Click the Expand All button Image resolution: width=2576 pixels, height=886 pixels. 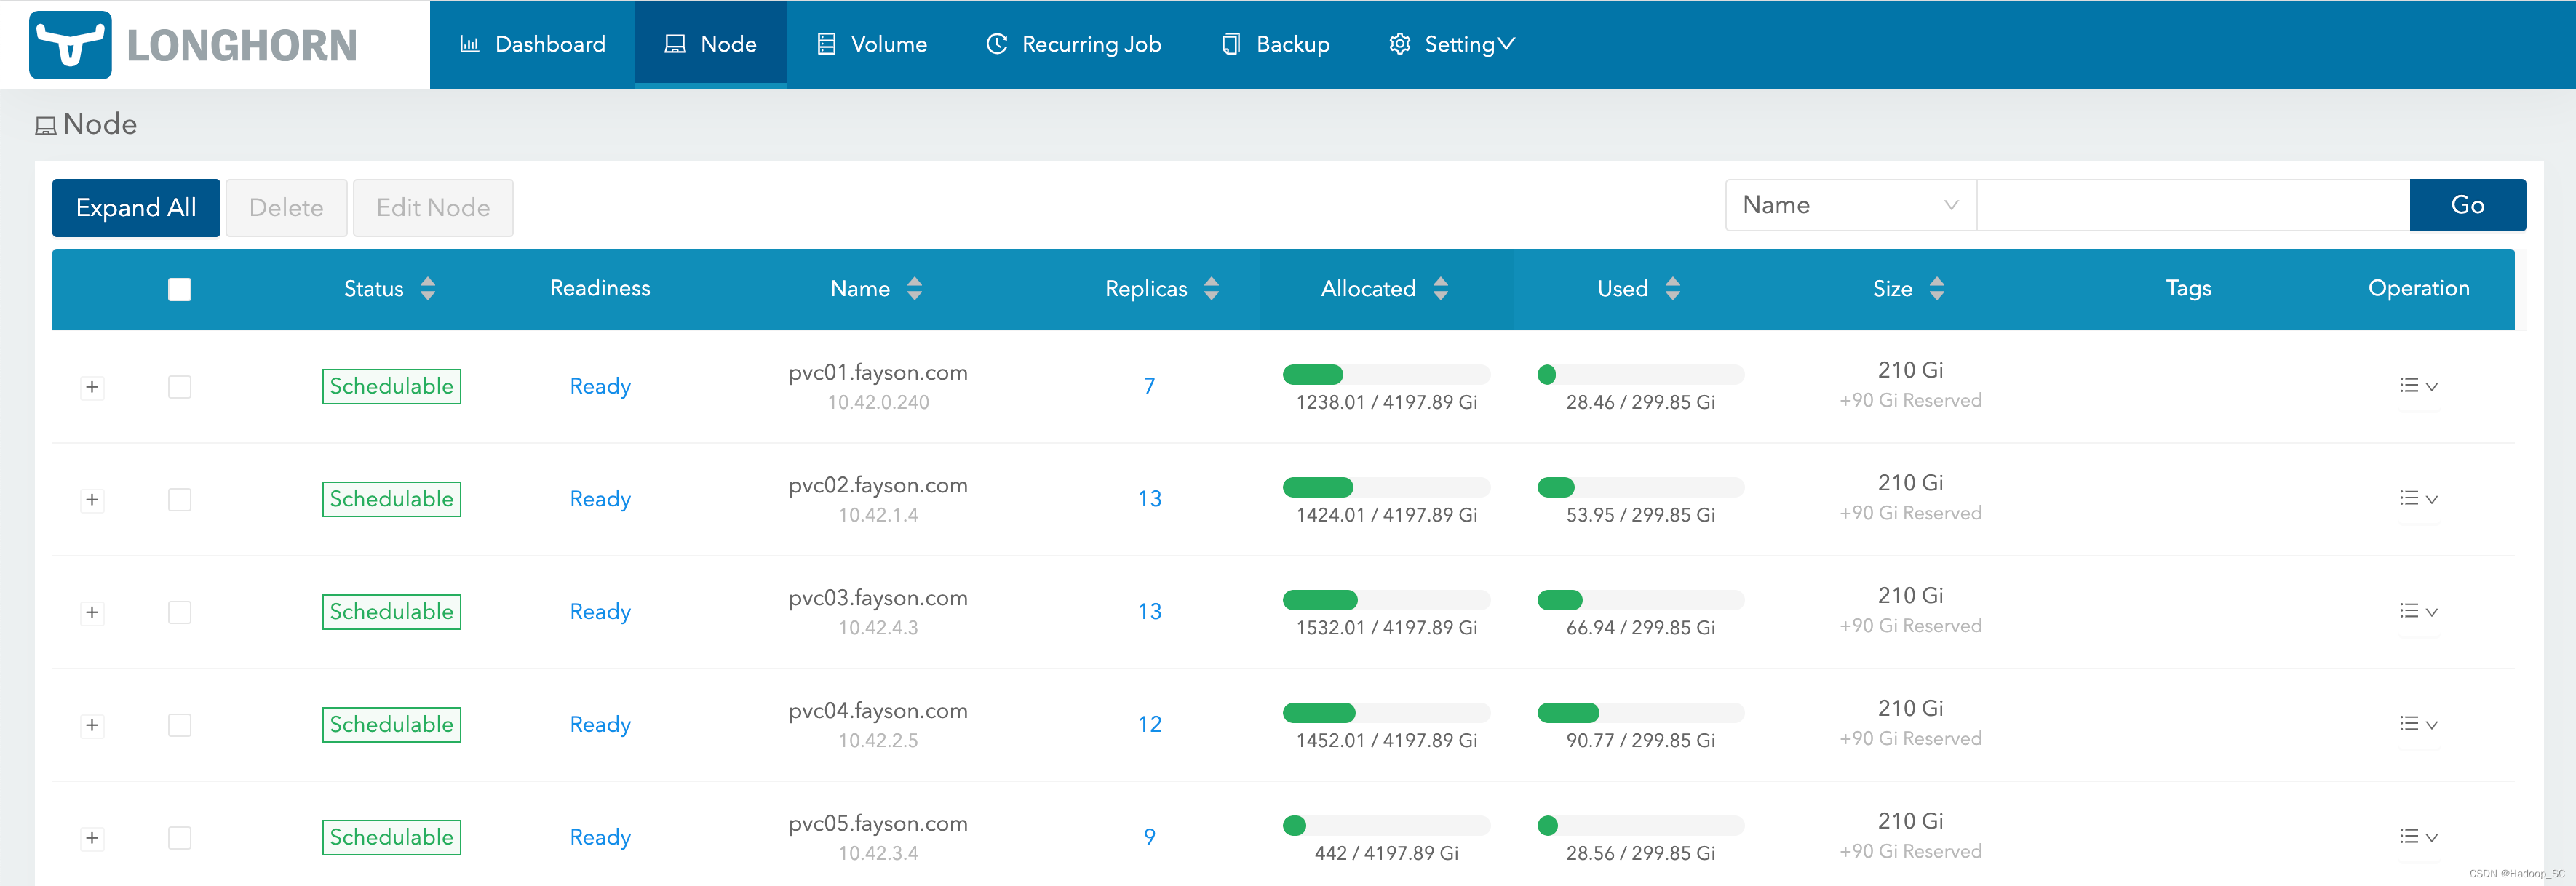(x=136, y=207)
